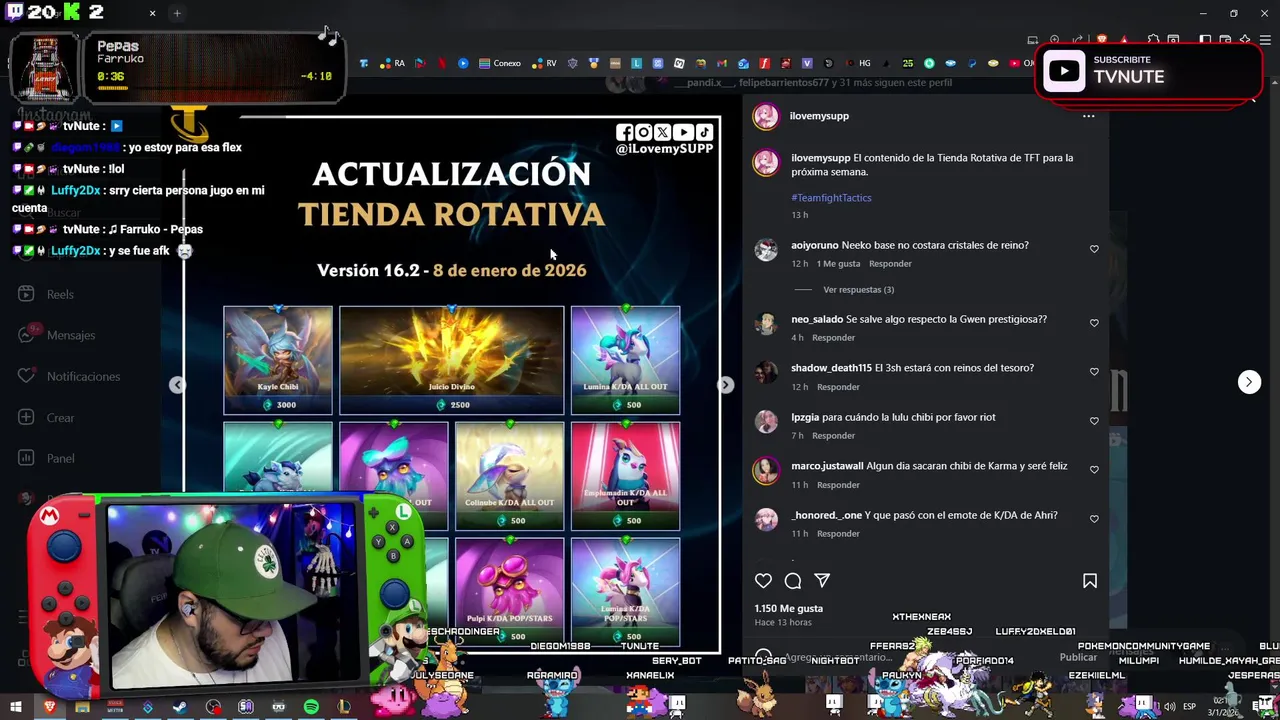Open ilovemysupp profile from post header
This screenshot has width=1280, height=720.
point(819,116)
